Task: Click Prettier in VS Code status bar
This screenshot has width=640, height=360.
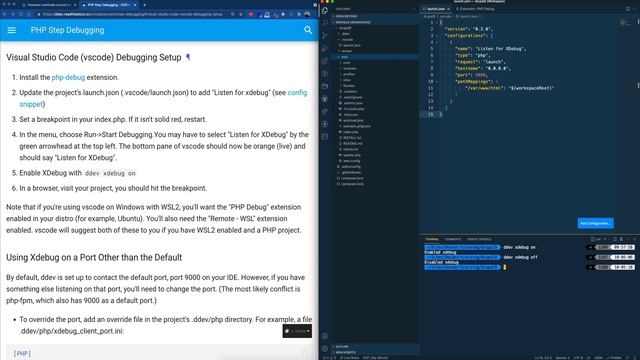Action: point(615,358)
